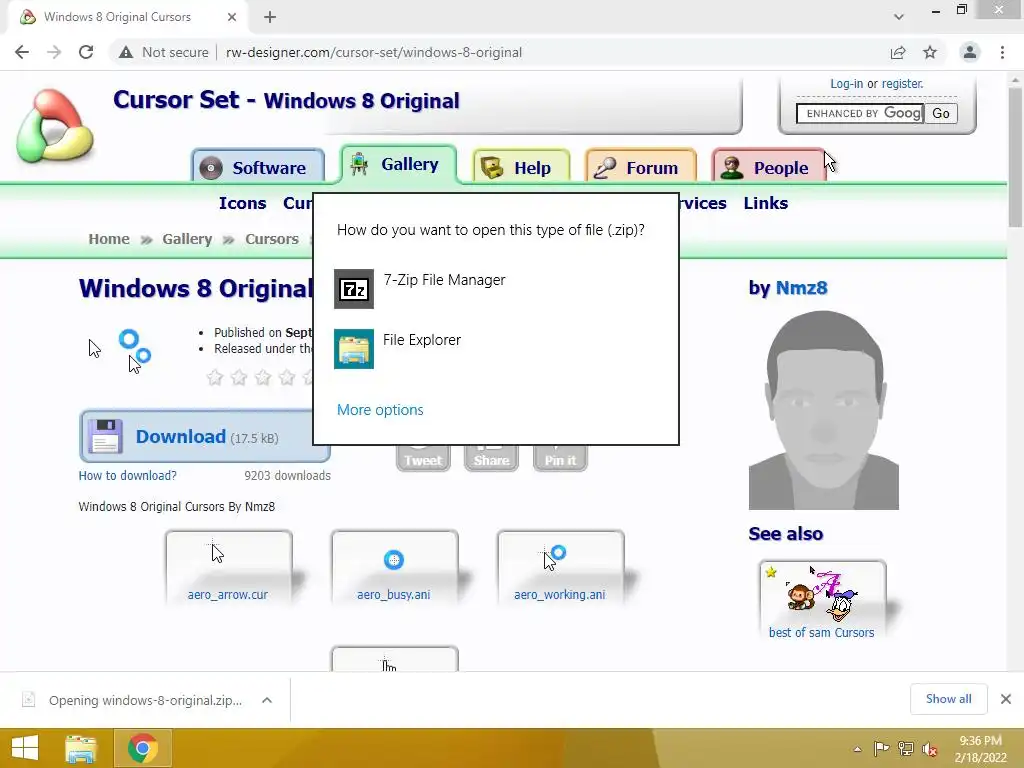Screen dimensions: 1024x768
Task: Click the Nmz8 author portrait image
Action: (x=824, y=409)
